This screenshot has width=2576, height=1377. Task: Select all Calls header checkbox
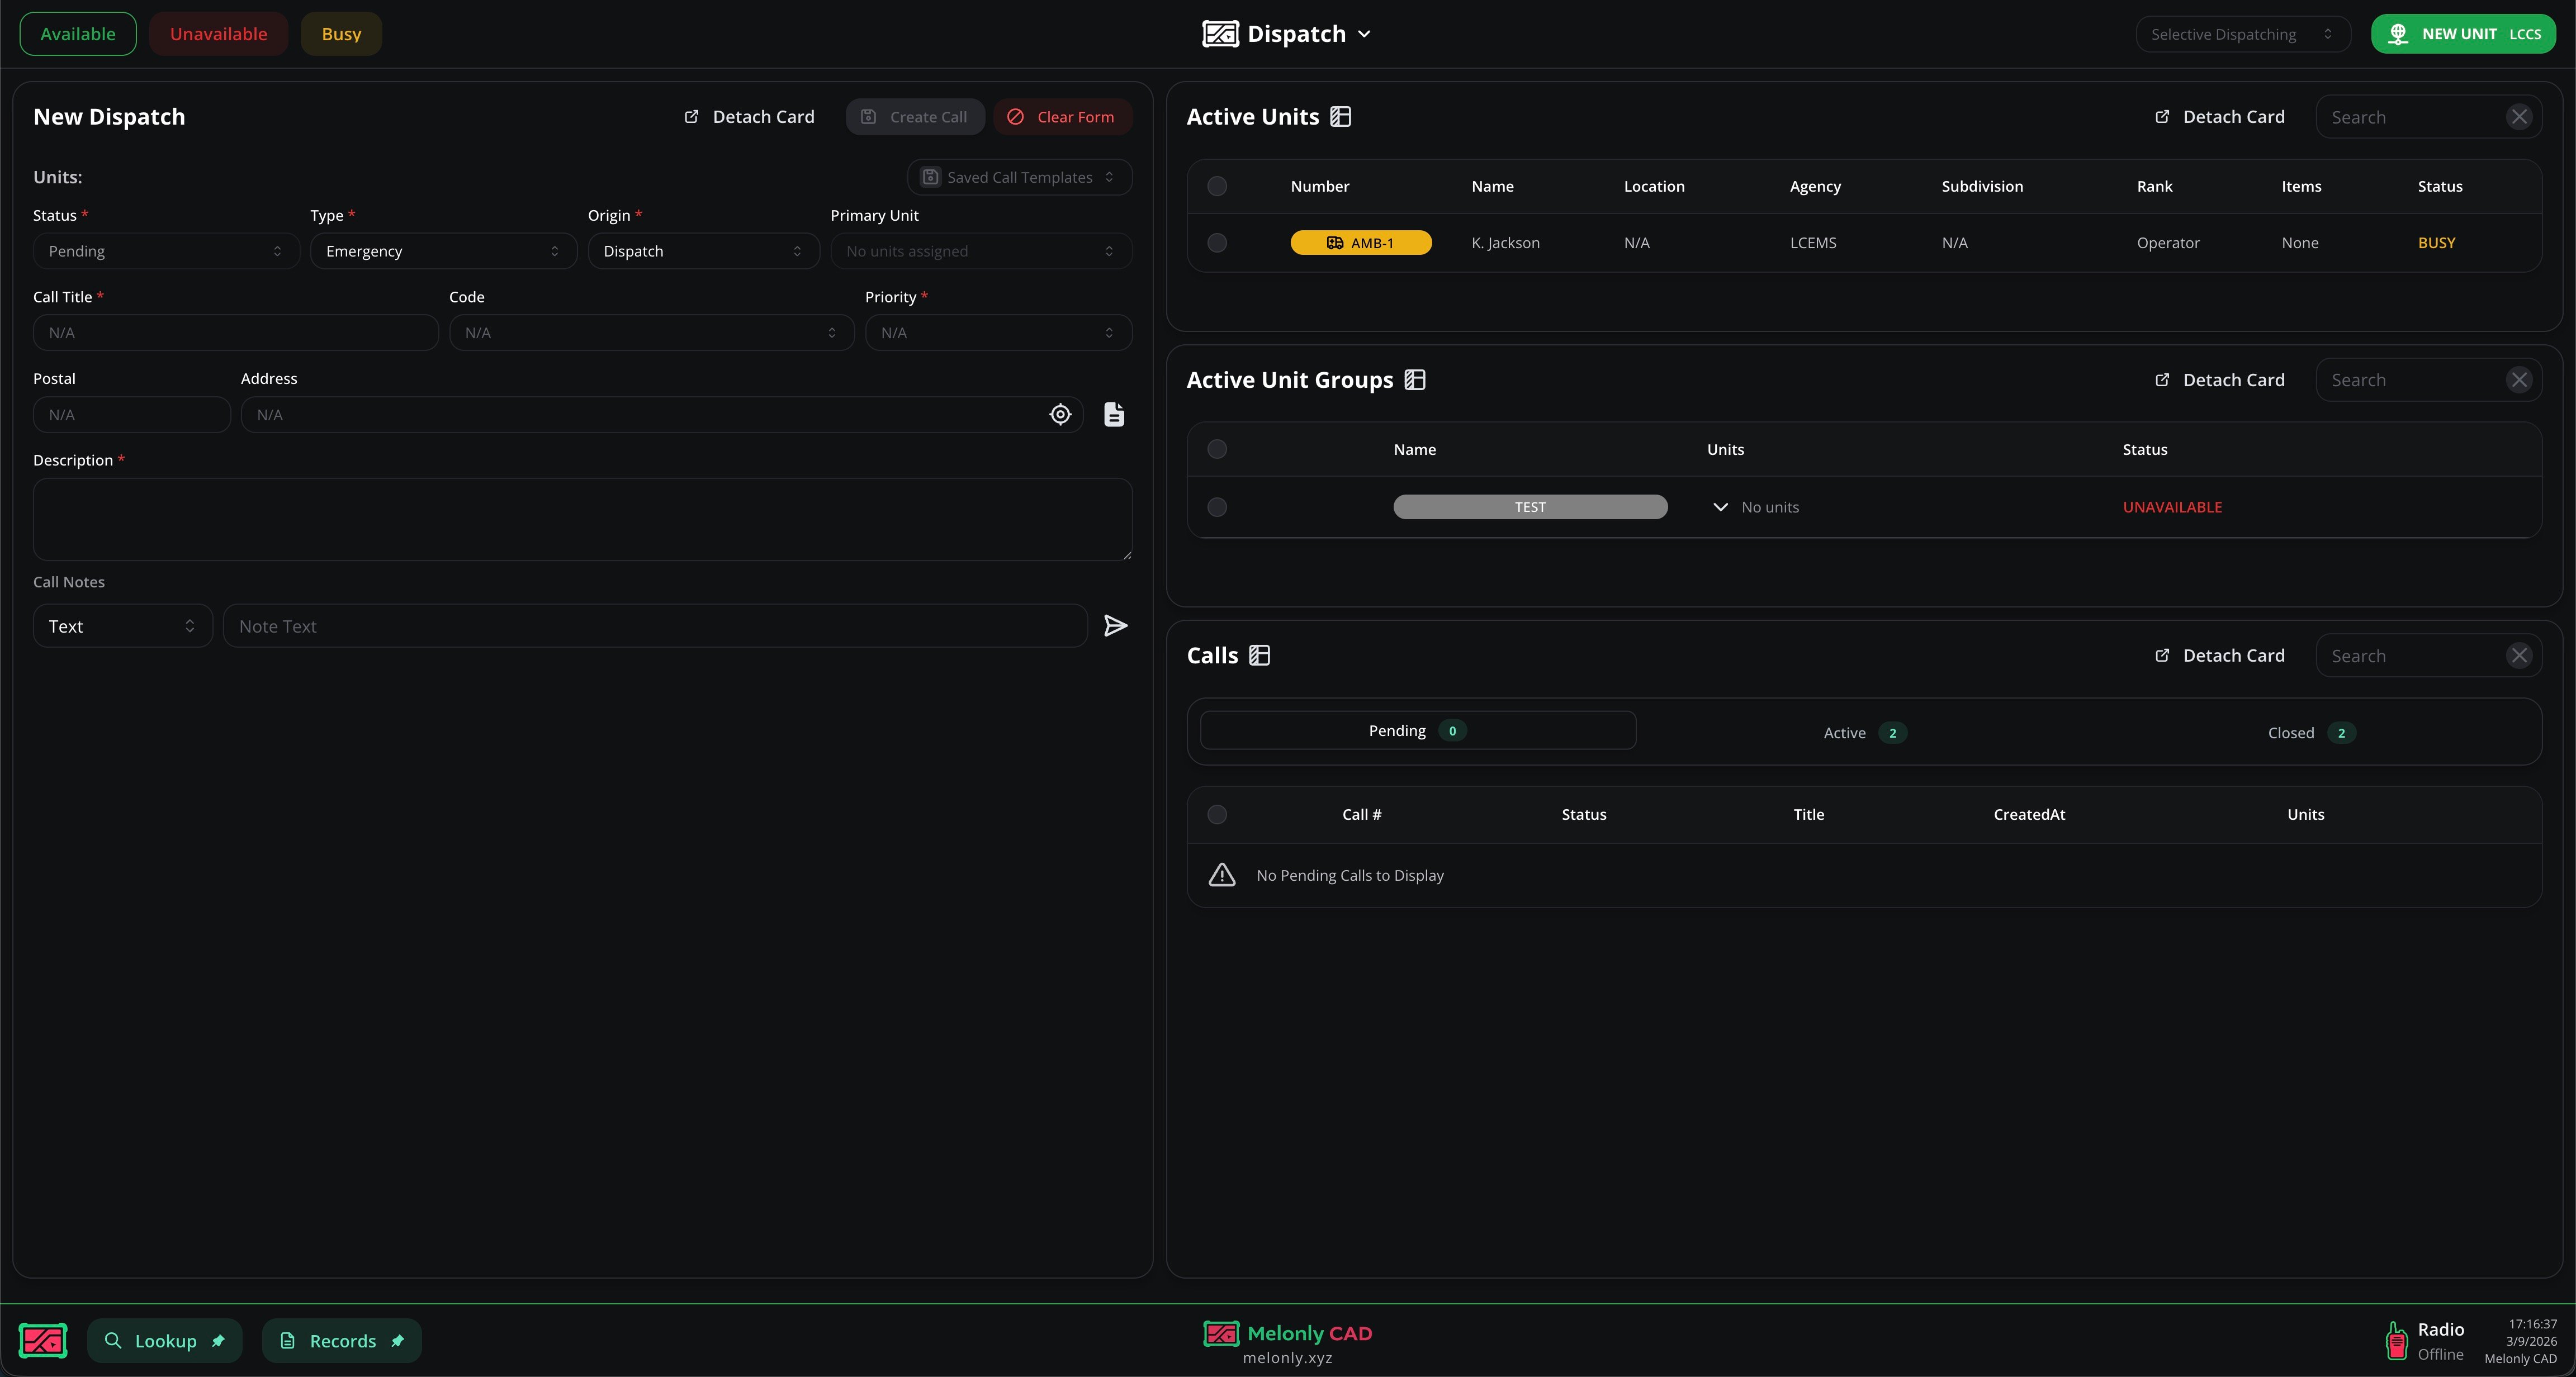coord(1217,814)
